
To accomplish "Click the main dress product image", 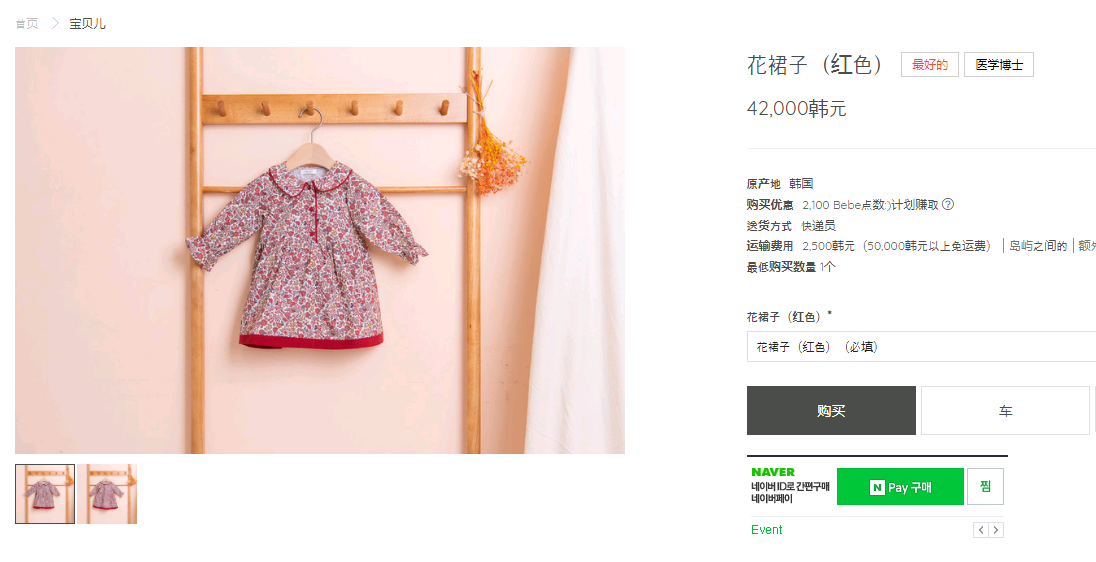I will click(320, 250).
